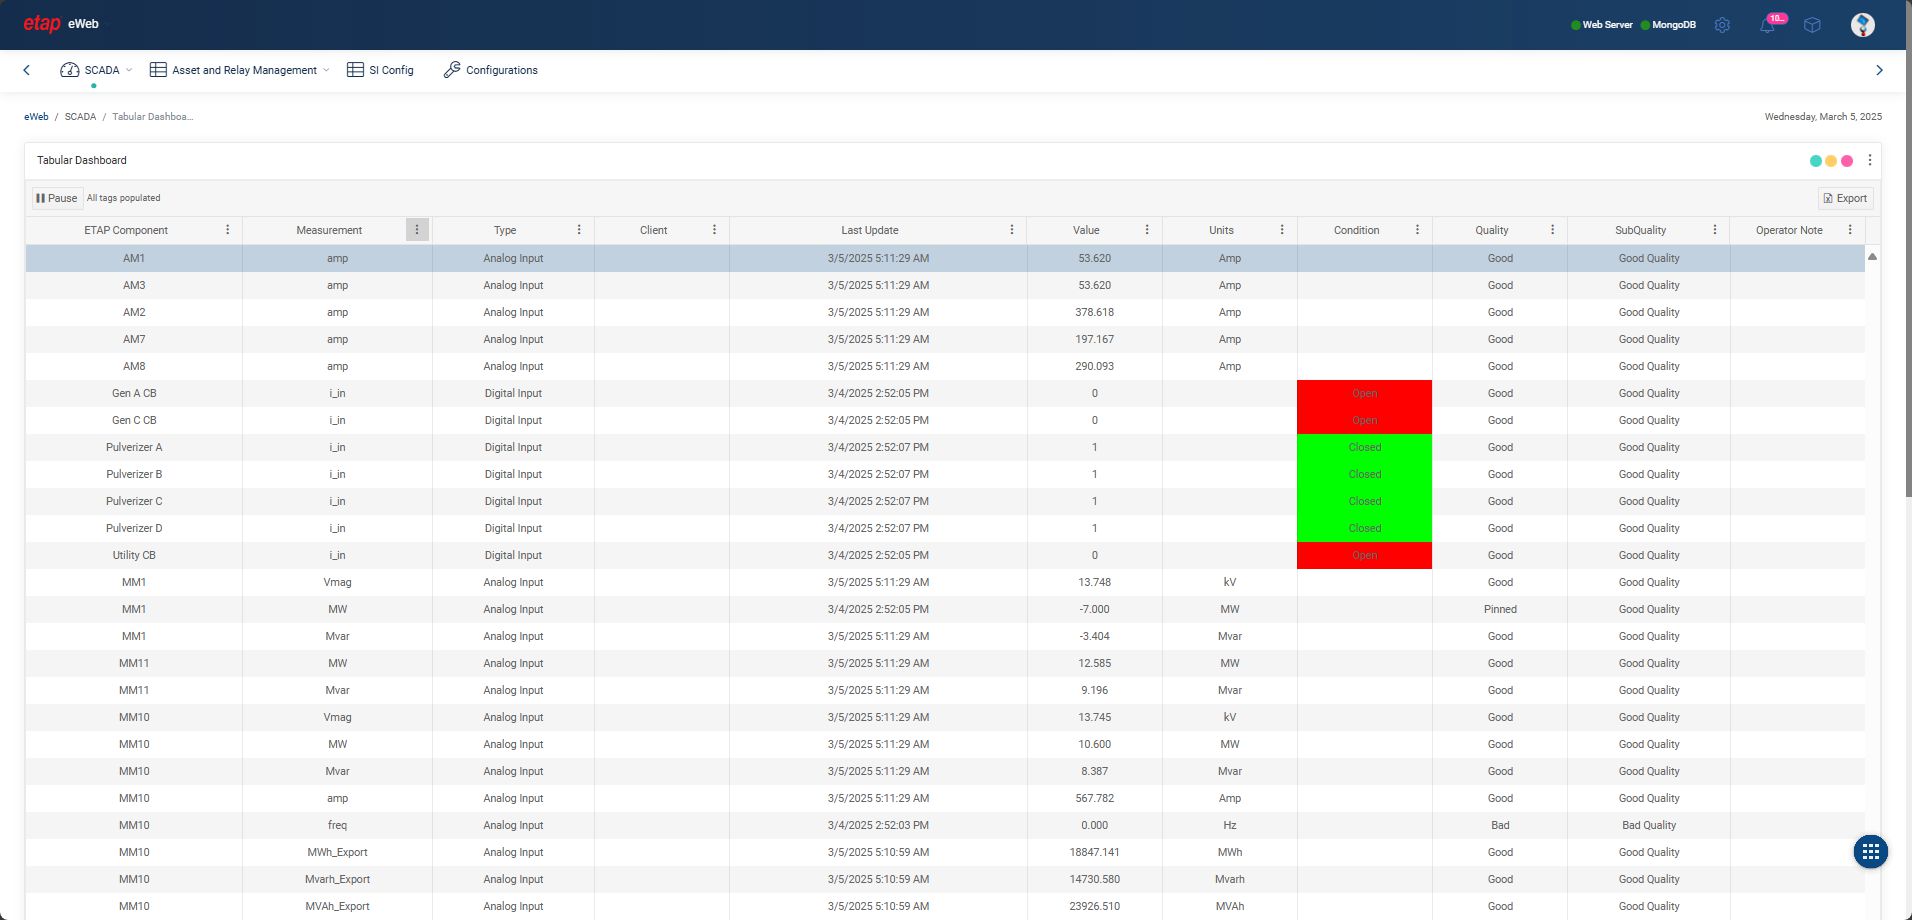Open the Configurations menu item
Image resolution: width=1912 pixels, height=920 pixels.
(491, 70)
